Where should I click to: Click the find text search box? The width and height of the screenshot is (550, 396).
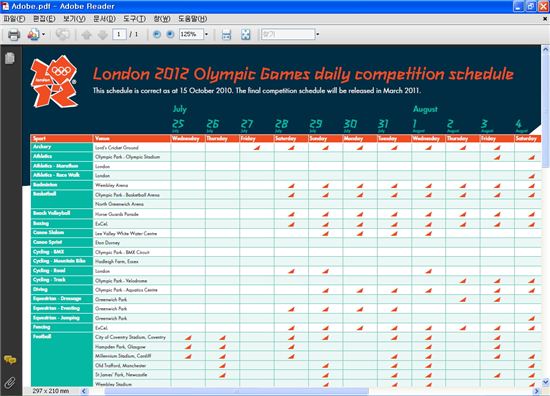click(x=288, y=34)
